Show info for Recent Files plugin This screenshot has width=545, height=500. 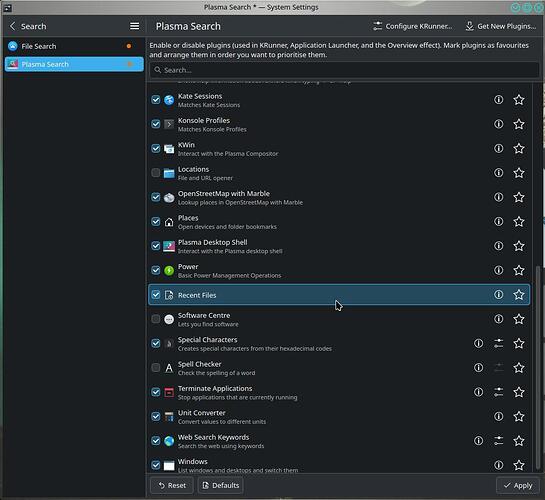pos(498,295)
